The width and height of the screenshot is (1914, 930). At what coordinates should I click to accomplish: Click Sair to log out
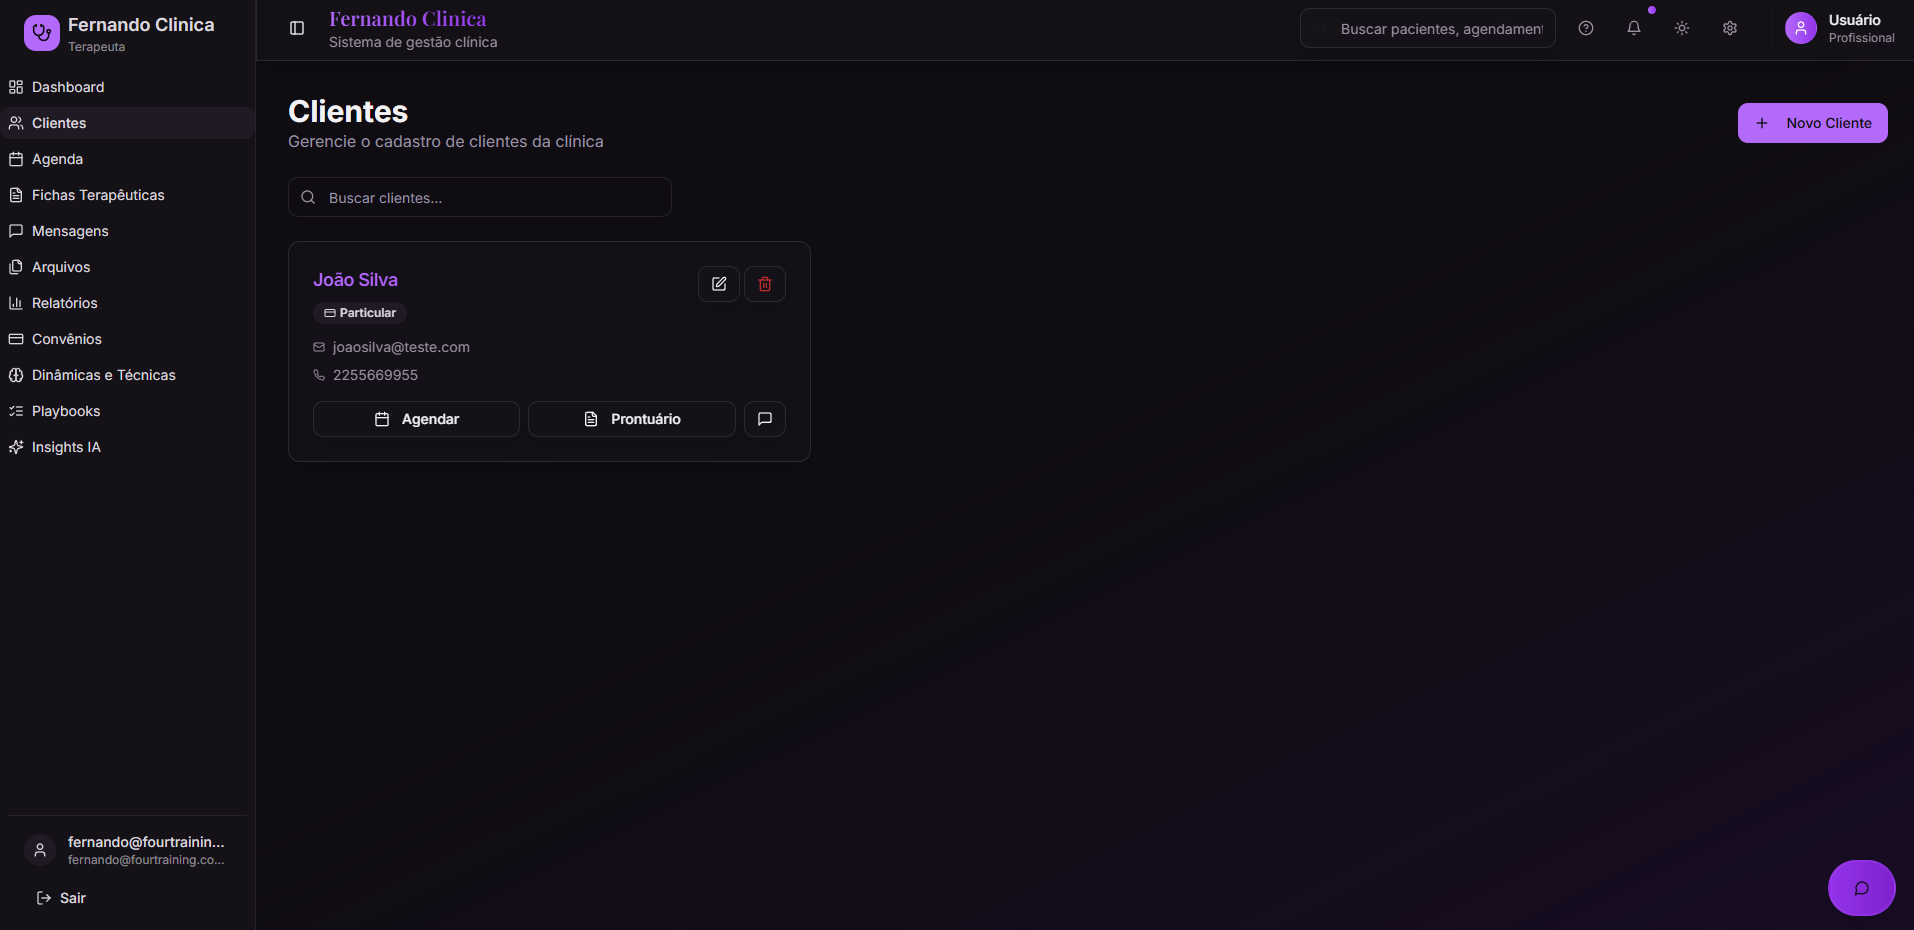click(x=61, y=898)
